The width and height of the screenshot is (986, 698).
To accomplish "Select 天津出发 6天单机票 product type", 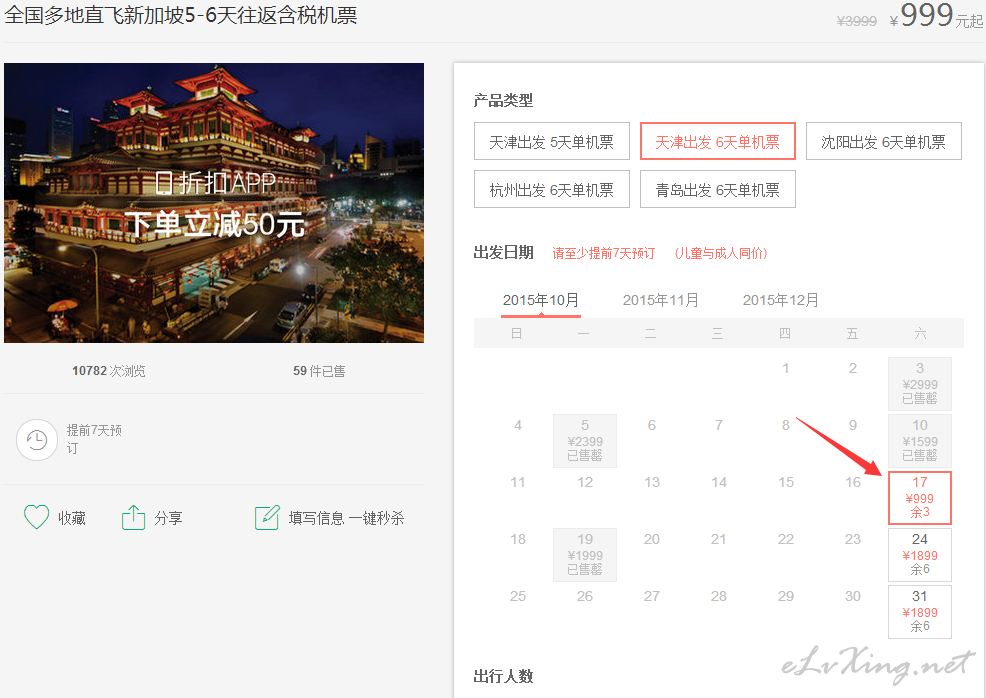I will [x=717, y=141].
